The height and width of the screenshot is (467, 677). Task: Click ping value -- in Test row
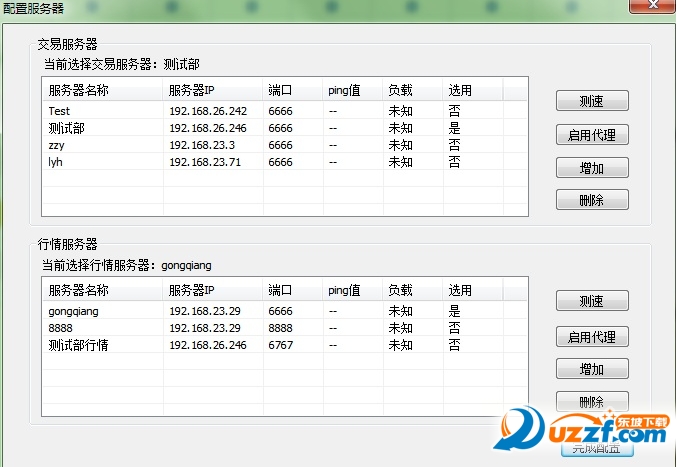(333, 111)
